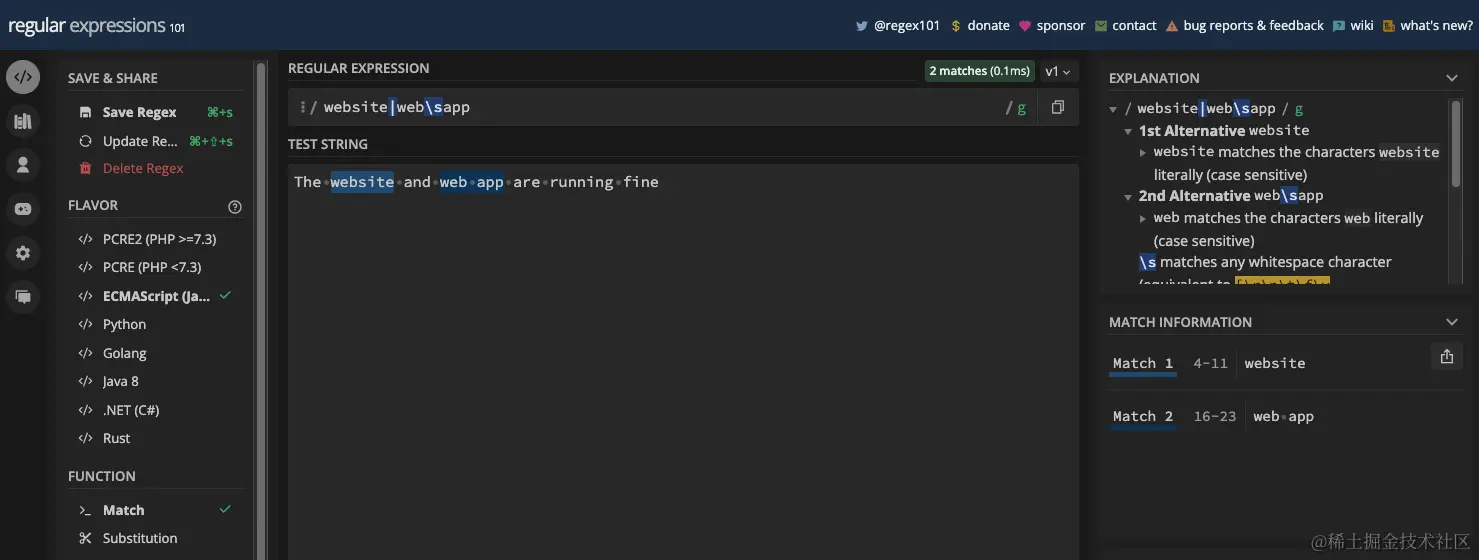This screenshot has width=1479, height=560.
Task: Open the v1 version dropdown
Action: pos(1057,71)
